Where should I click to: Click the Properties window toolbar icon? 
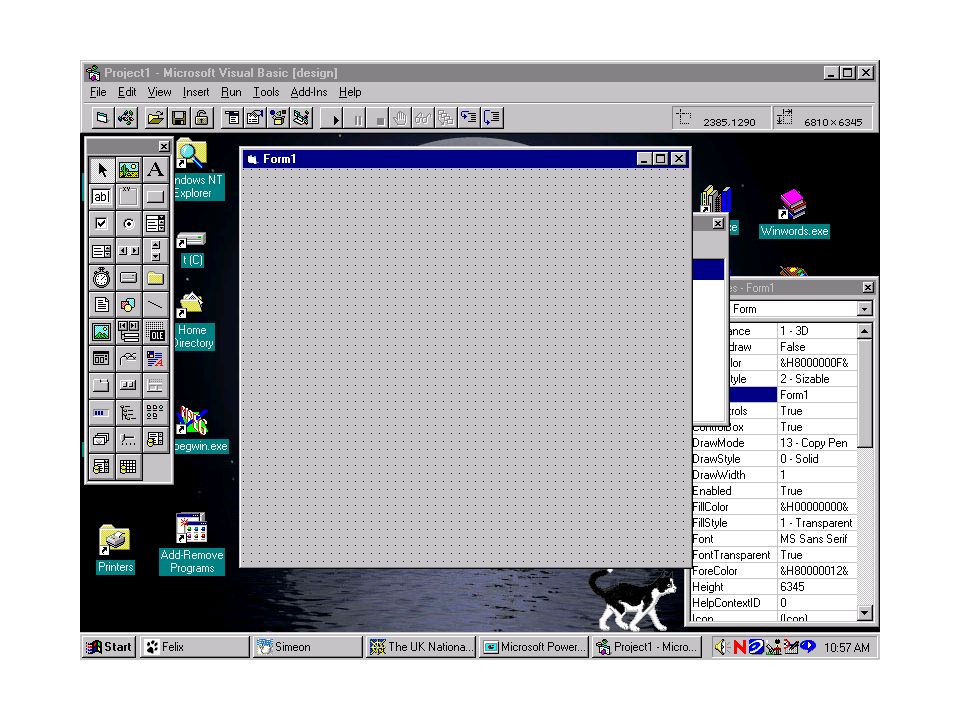[255, 118]
